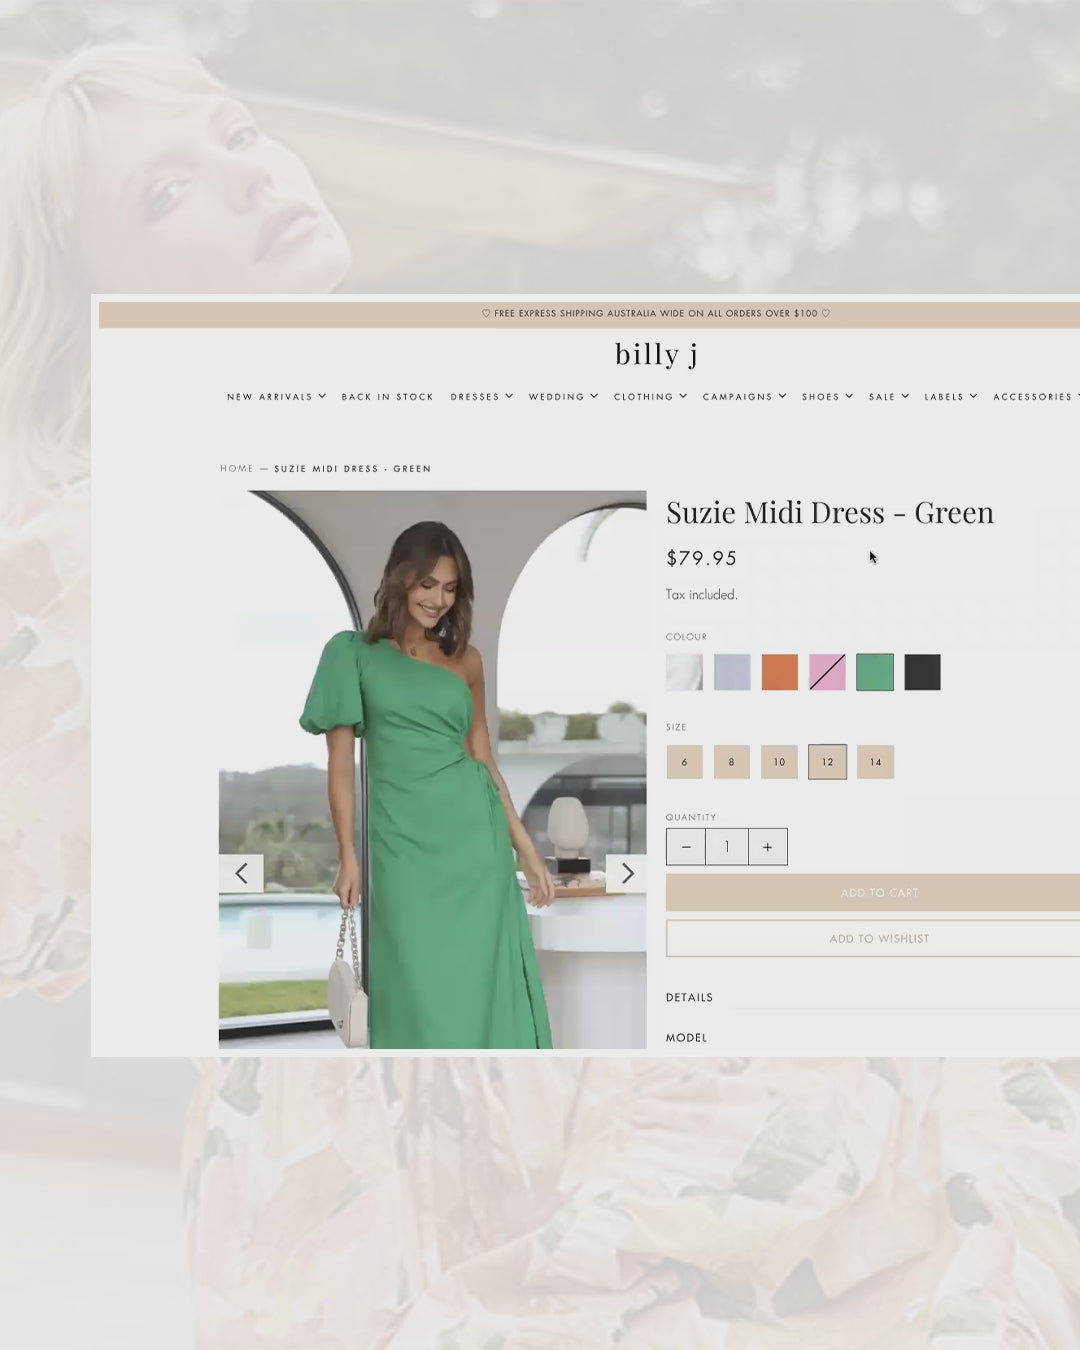Increase quantity with plus button

click(x=767, y=847)
